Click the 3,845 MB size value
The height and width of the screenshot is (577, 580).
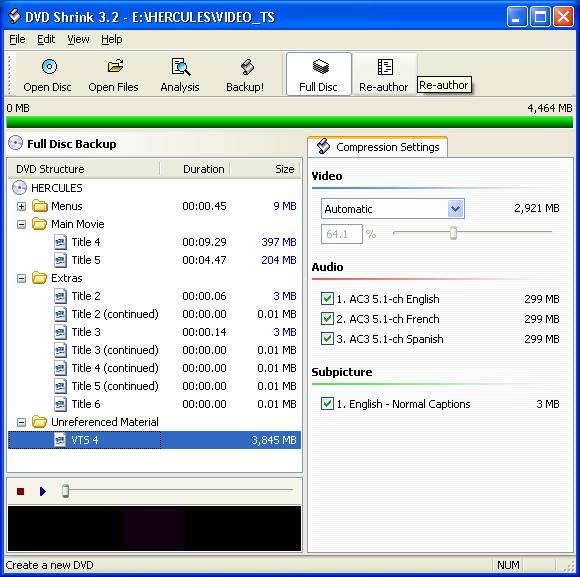(274, 440)
